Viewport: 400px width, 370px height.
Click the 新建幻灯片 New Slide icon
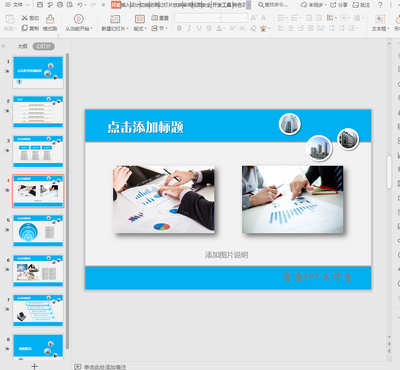115,19
